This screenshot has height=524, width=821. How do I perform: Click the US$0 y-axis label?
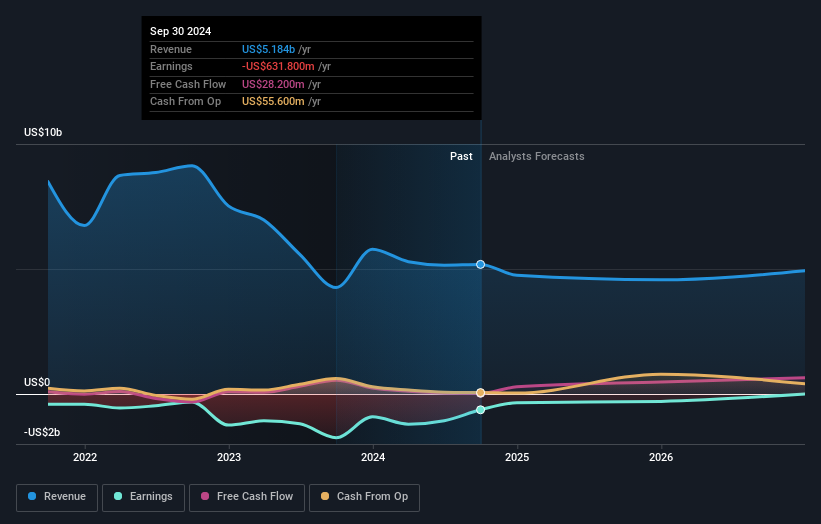[x=37, y=383]
